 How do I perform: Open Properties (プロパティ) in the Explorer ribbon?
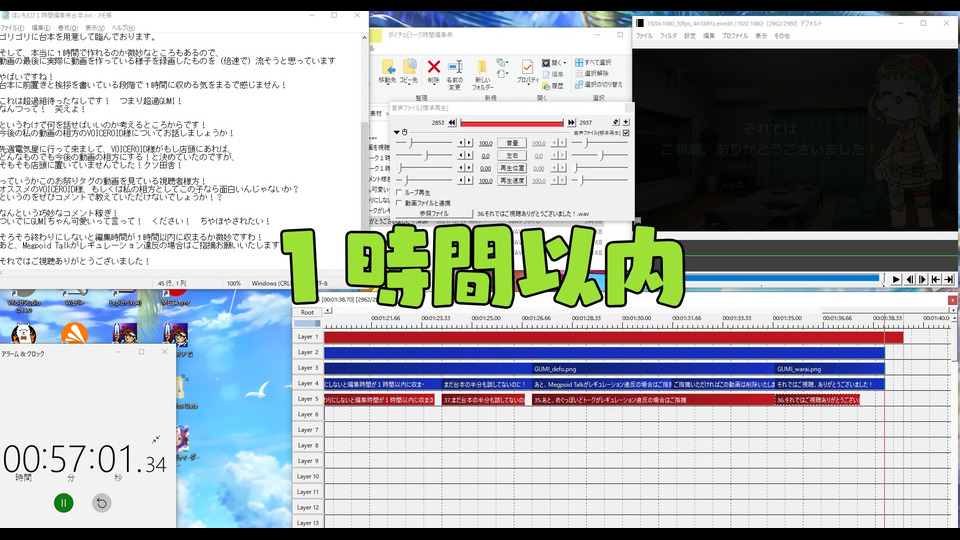click(527, 71)
